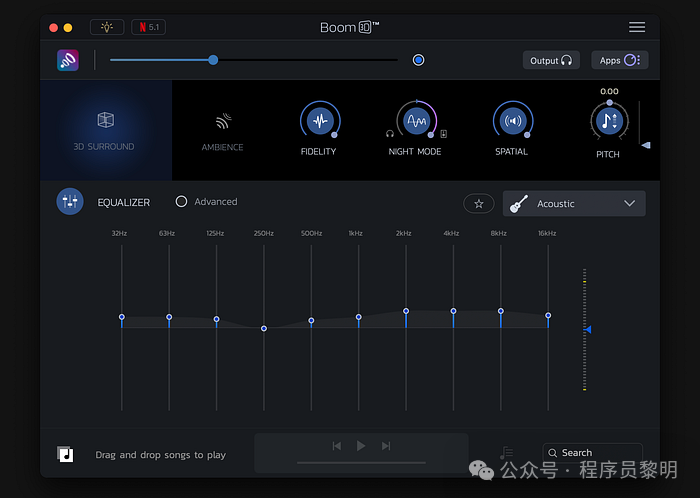
Task: Click the 32Hz band slider handle
Action: tap(121, 317)
